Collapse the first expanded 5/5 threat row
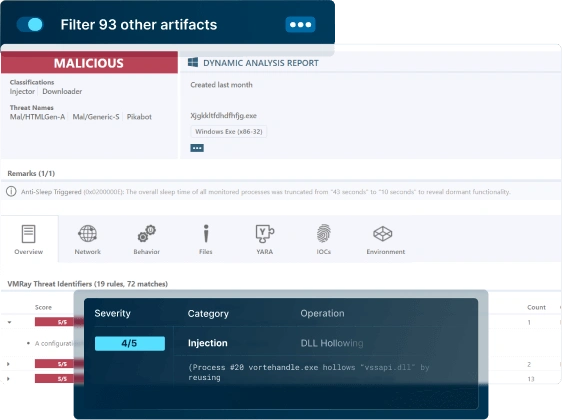The height and width of the screenshot is (420, 562). [9, 322]
